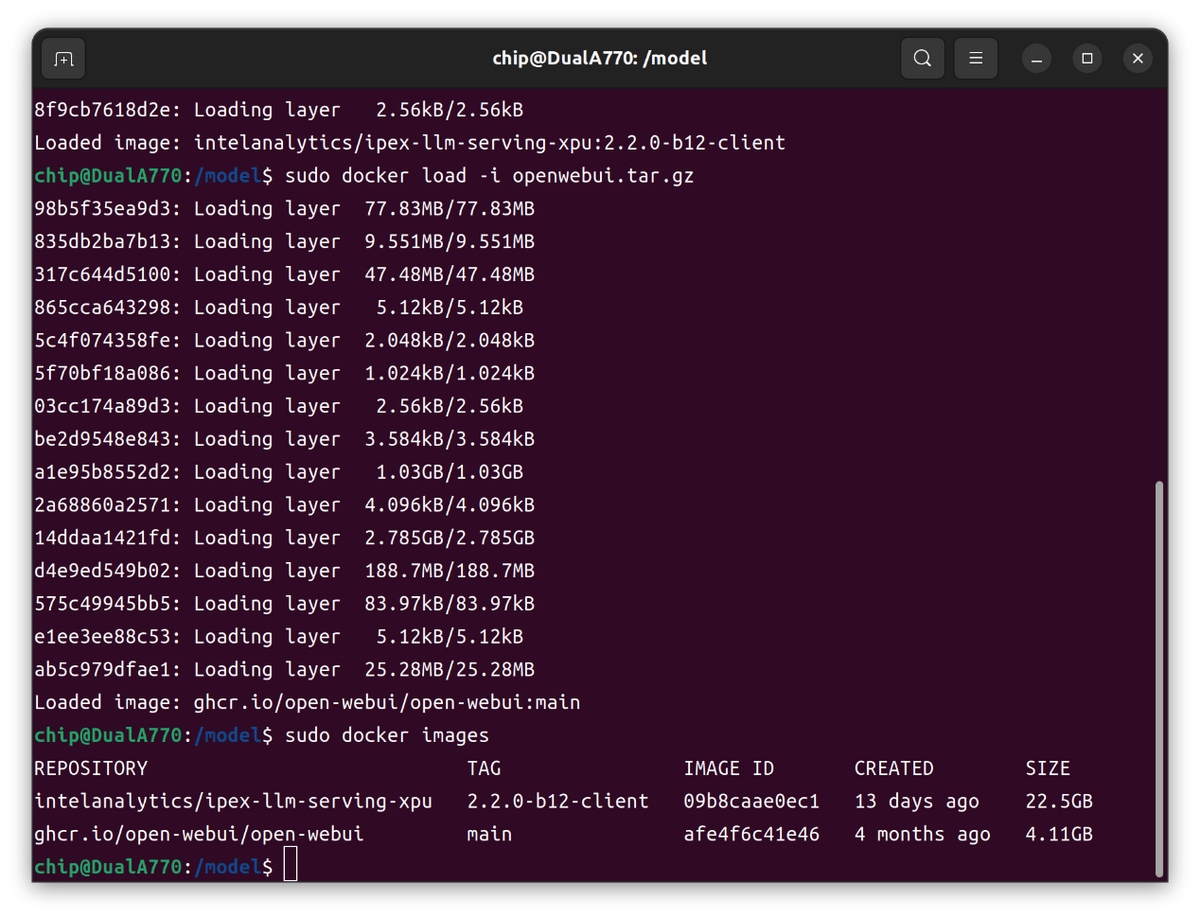Click the CREATED column header
Viewport: 1200px width, 918px height.
(x=894, y=769)
